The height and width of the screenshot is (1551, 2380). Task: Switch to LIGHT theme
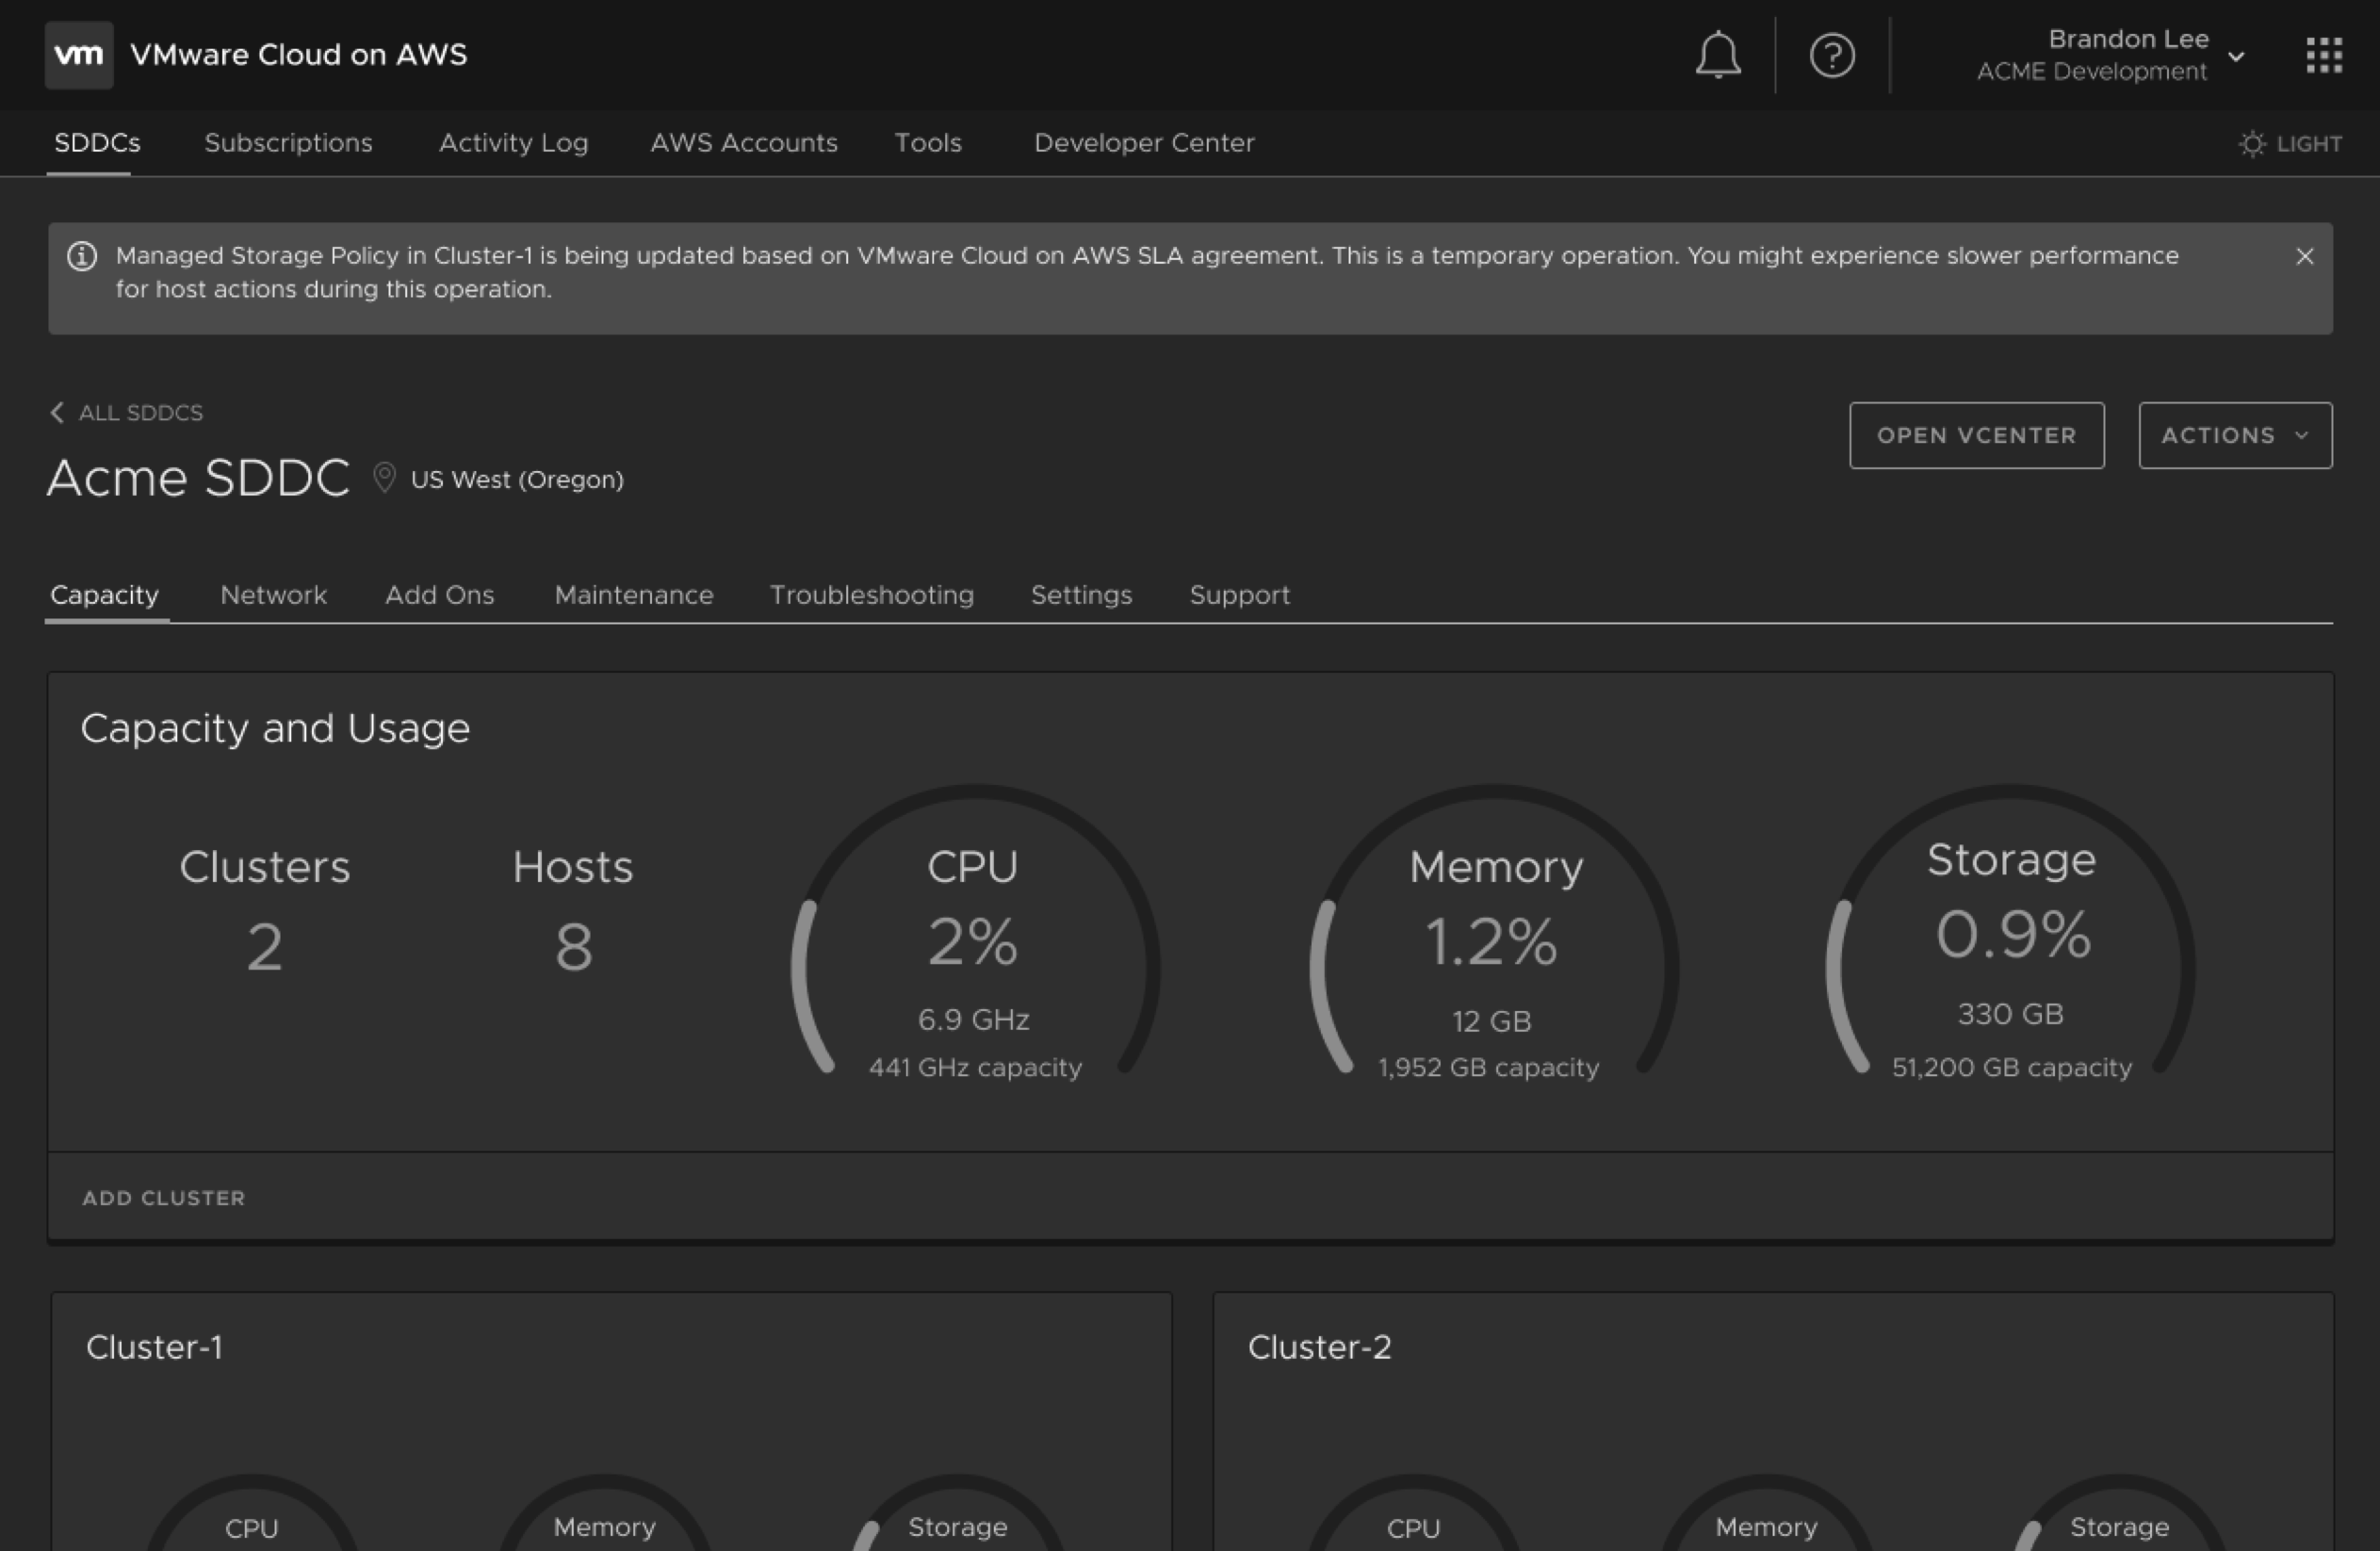[2290, 143]
